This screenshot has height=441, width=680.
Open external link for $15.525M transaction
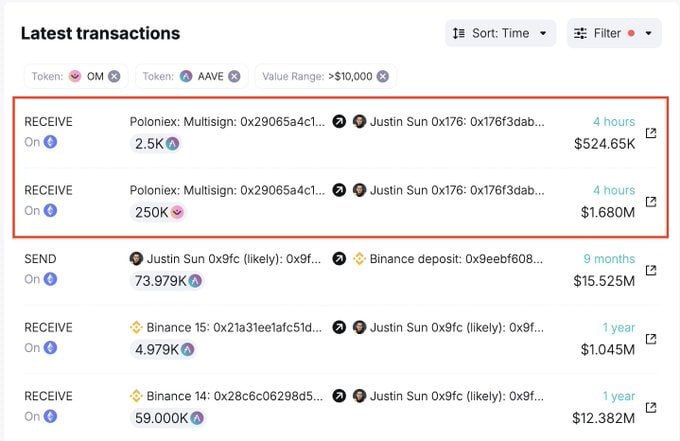click(651, 270)
